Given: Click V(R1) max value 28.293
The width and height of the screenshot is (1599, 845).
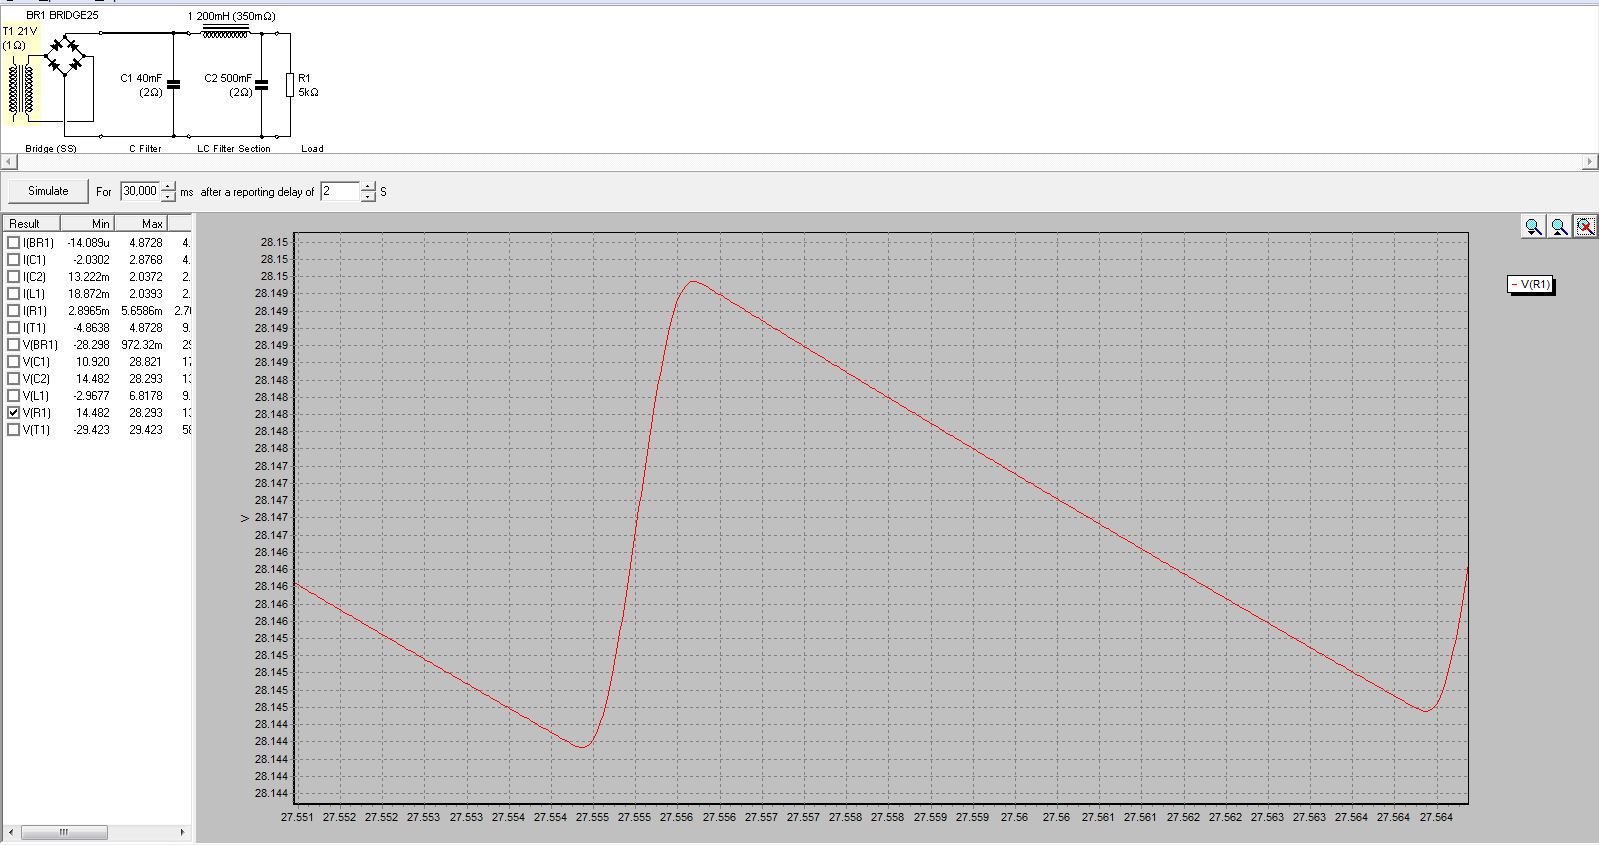Looking at the screenshot, I should coord(145,412).
